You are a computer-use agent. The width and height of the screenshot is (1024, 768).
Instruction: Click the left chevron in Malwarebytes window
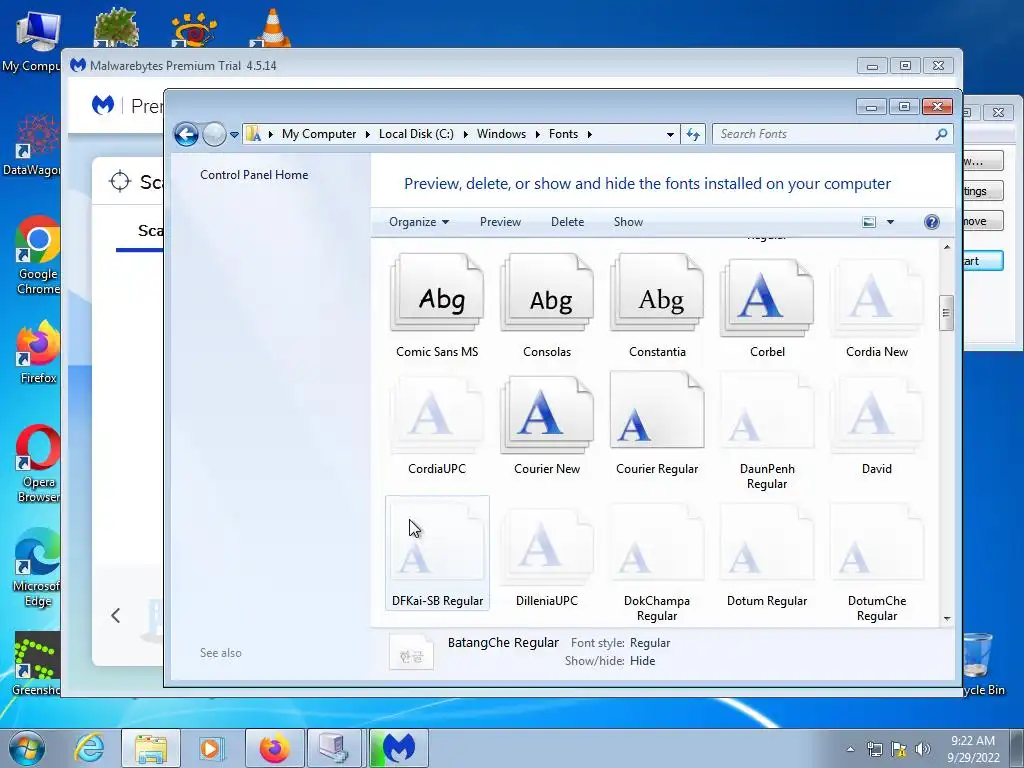pos(116,615)
